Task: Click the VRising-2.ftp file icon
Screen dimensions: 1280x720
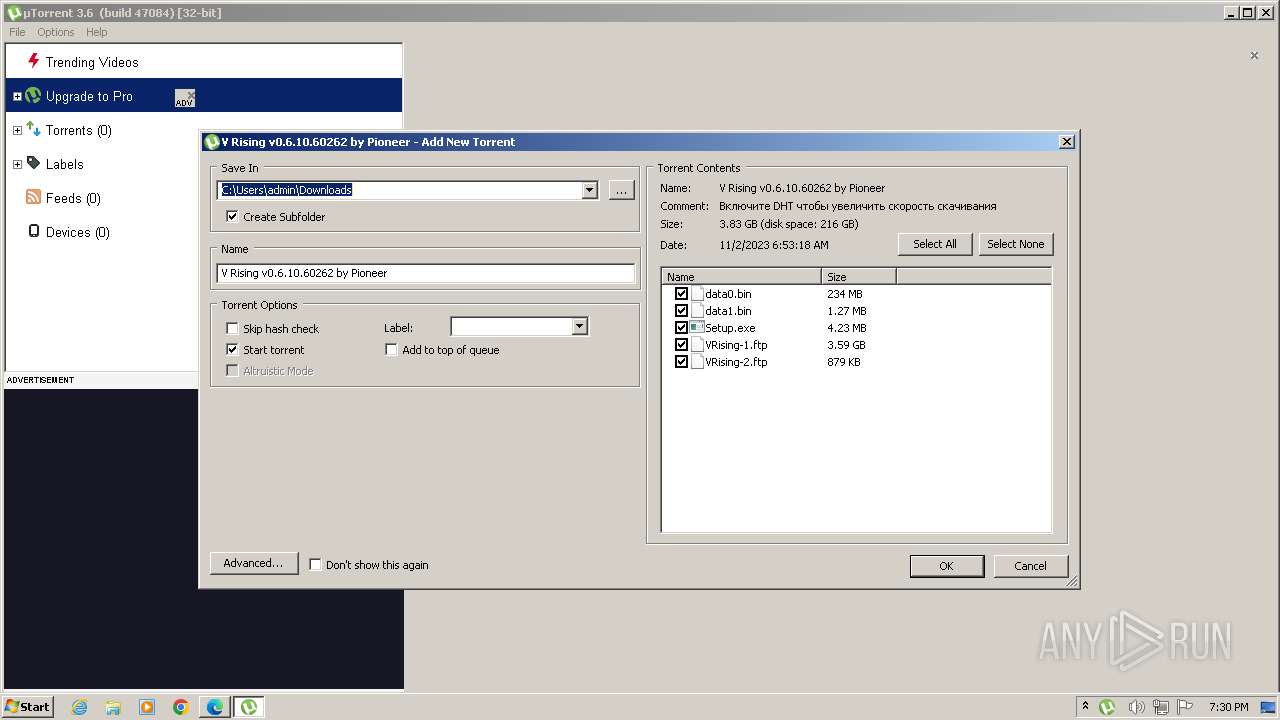Action: point(697,362)
